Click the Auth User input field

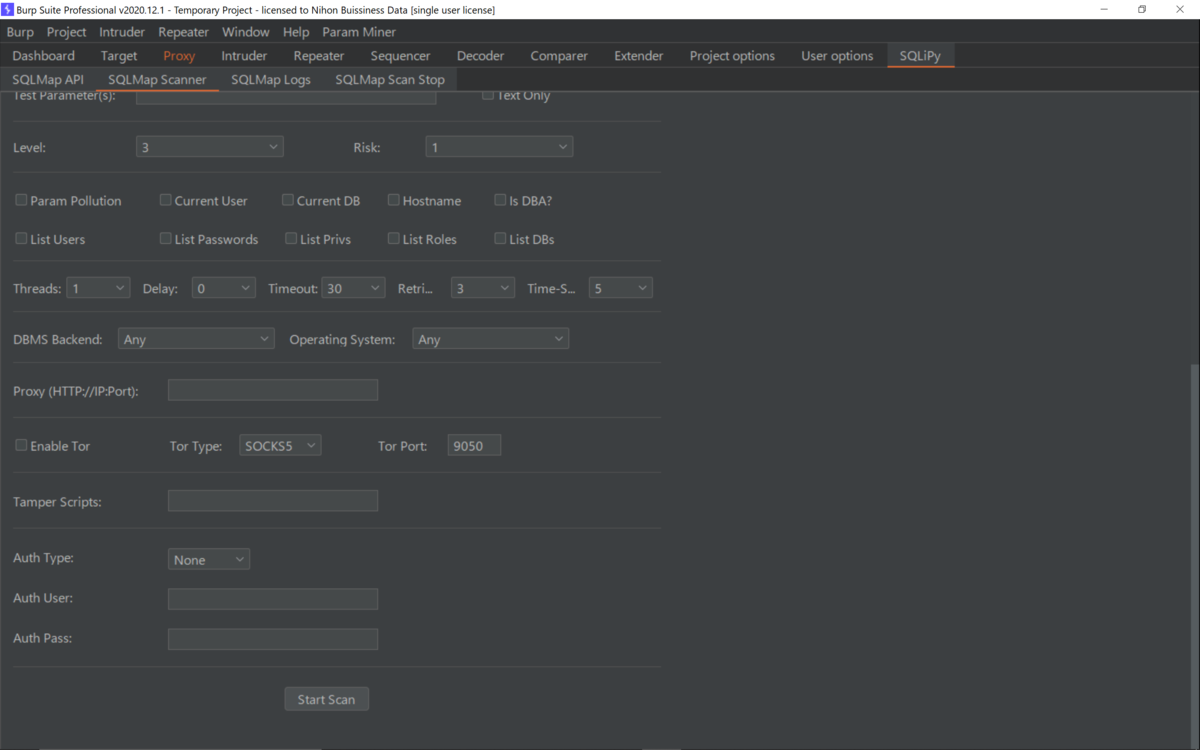[x=273, y=599]
